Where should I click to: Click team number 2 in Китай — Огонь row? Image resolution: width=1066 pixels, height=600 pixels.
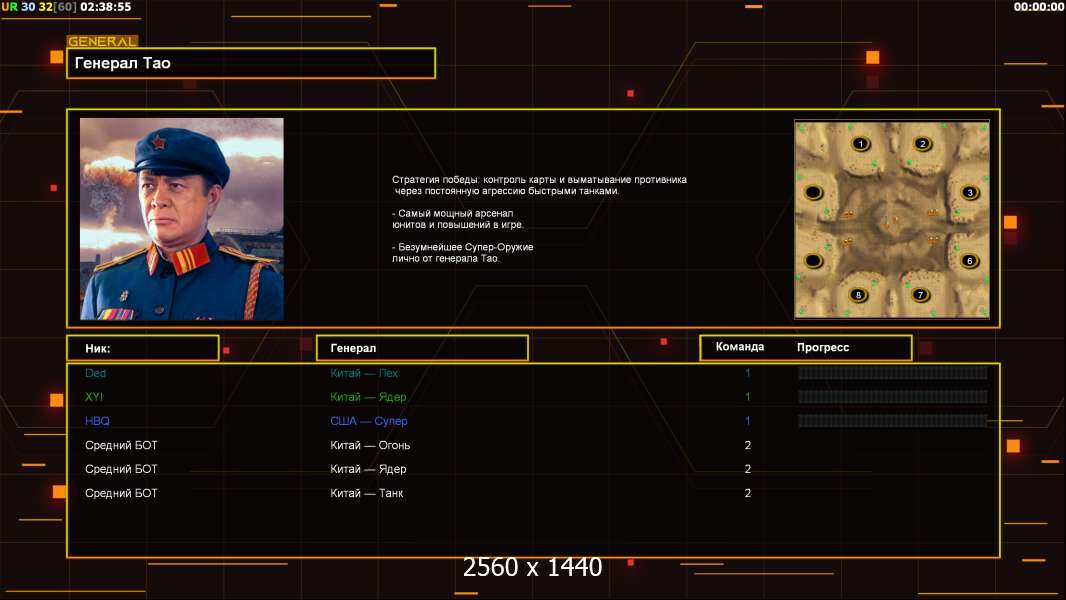pyautogui.click(x=748, y=445)
